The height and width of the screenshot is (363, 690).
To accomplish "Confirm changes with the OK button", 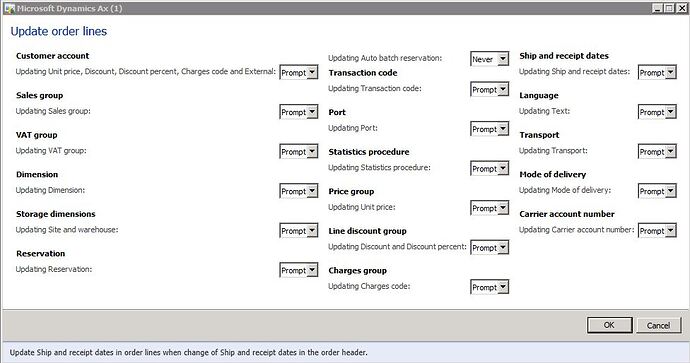I will (x=609, y=325).
